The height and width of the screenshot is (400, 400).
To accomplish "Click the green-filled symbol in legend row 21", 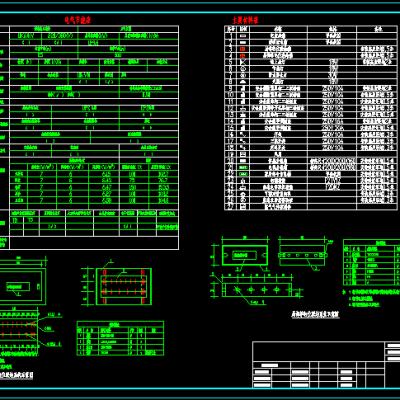I will pyautogui.click(x=243, y=167).
